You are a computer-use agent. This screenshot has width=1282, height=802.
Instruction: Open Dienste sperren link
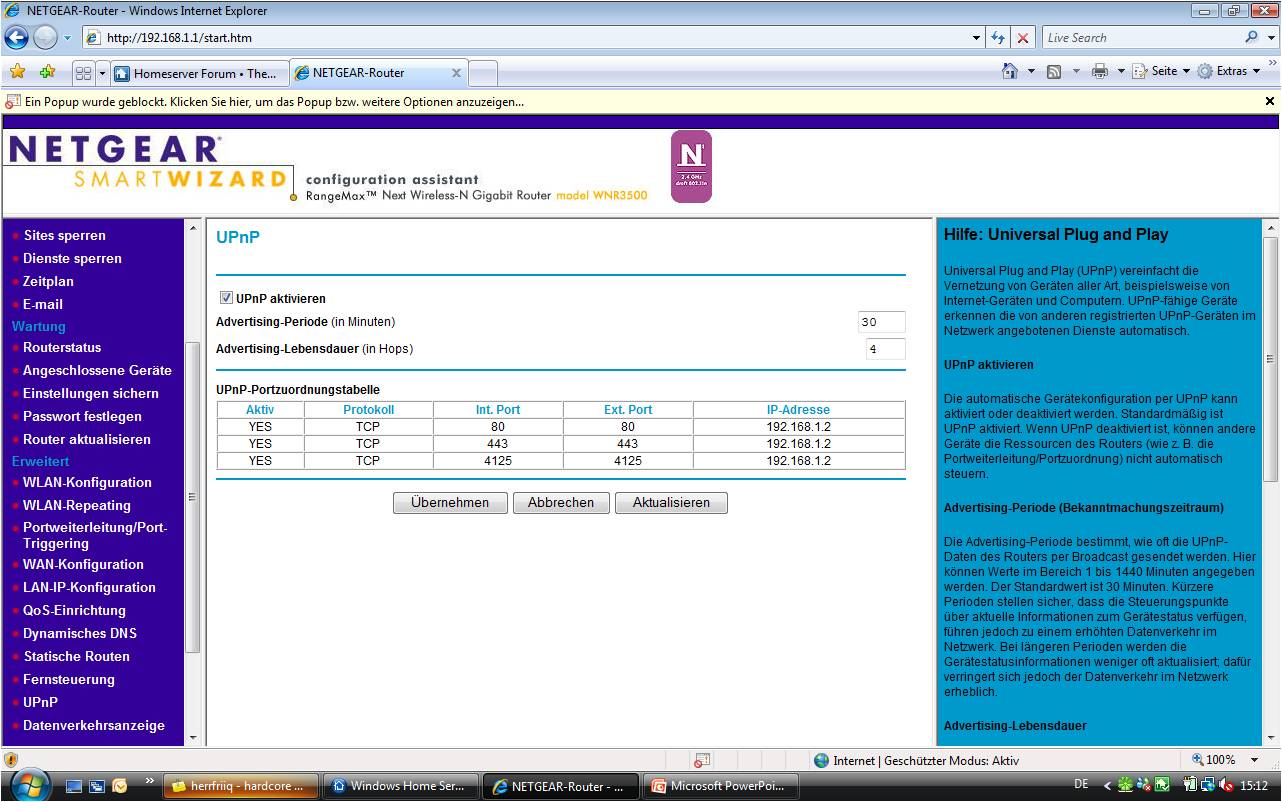click(72, 259)
